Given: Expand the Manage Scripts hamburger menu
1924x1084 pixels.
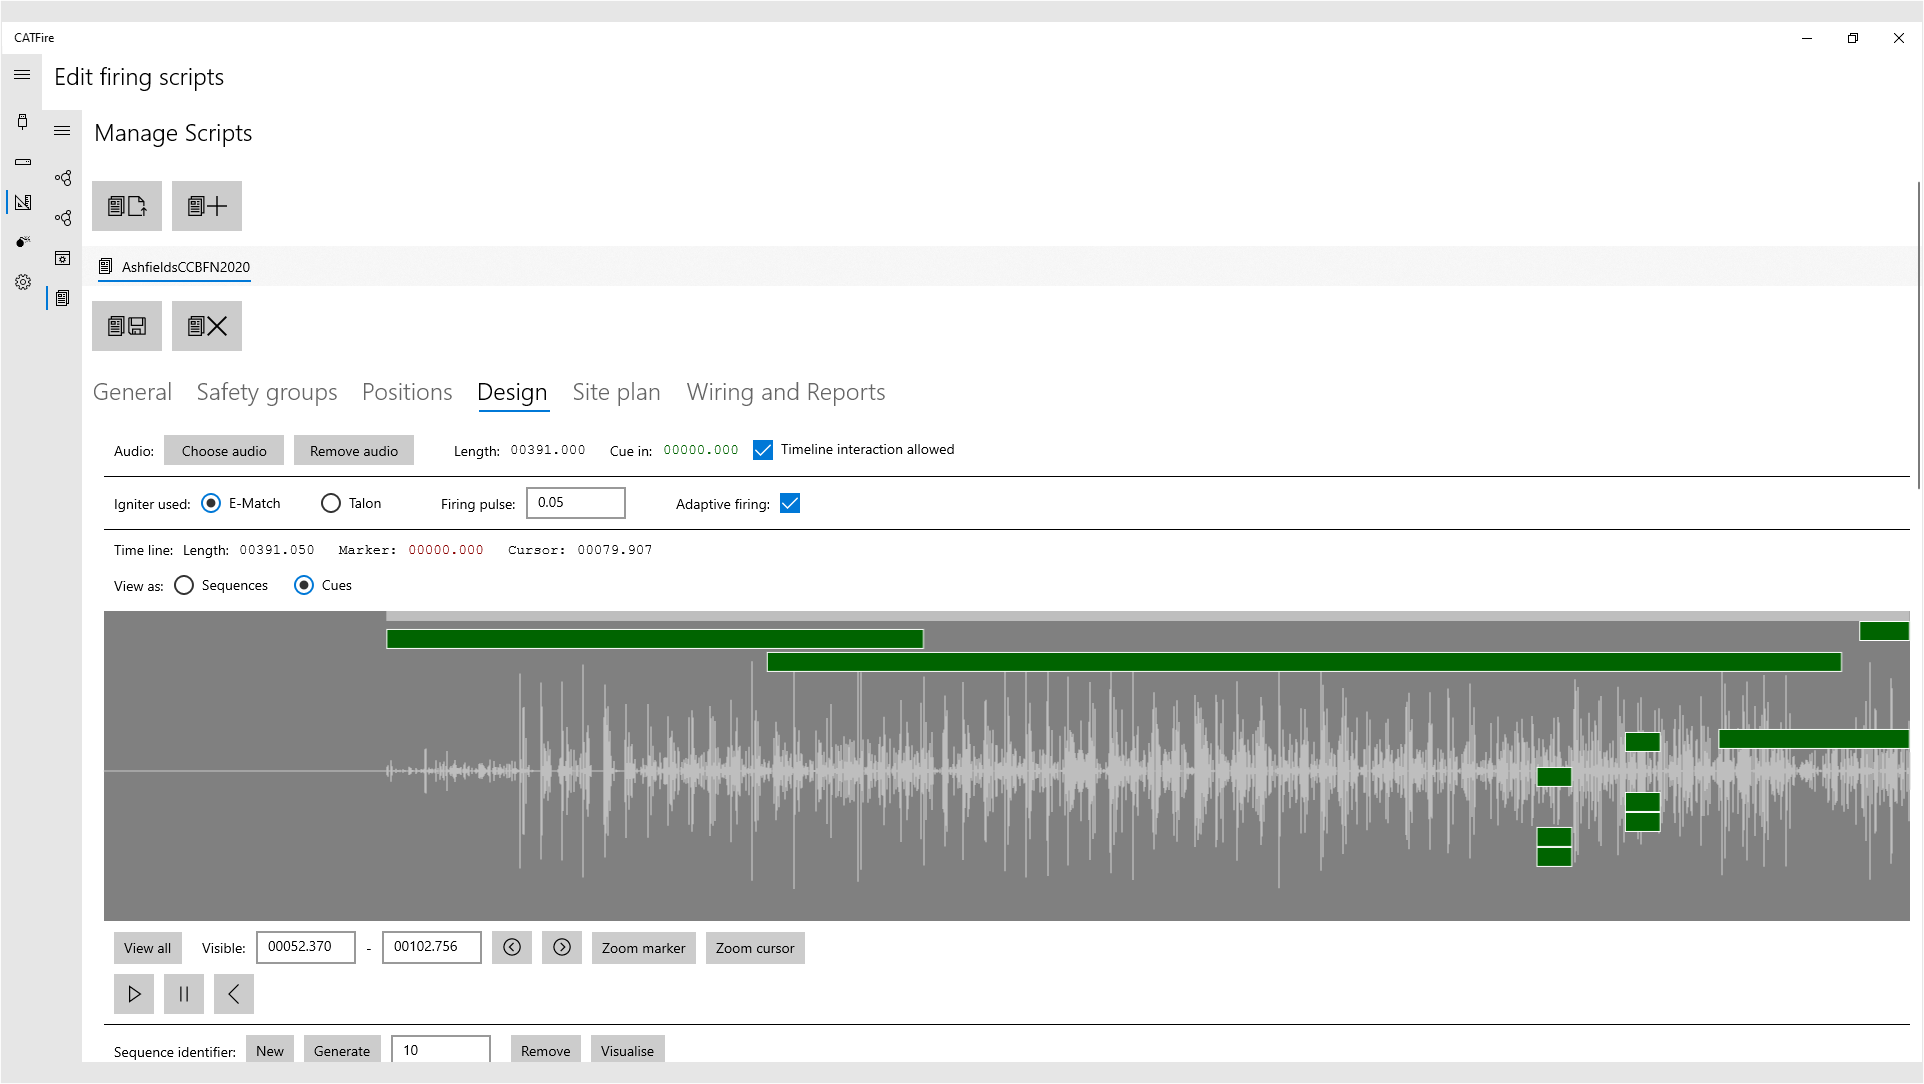Looking at the screenshot, I should tap(62, 131).
